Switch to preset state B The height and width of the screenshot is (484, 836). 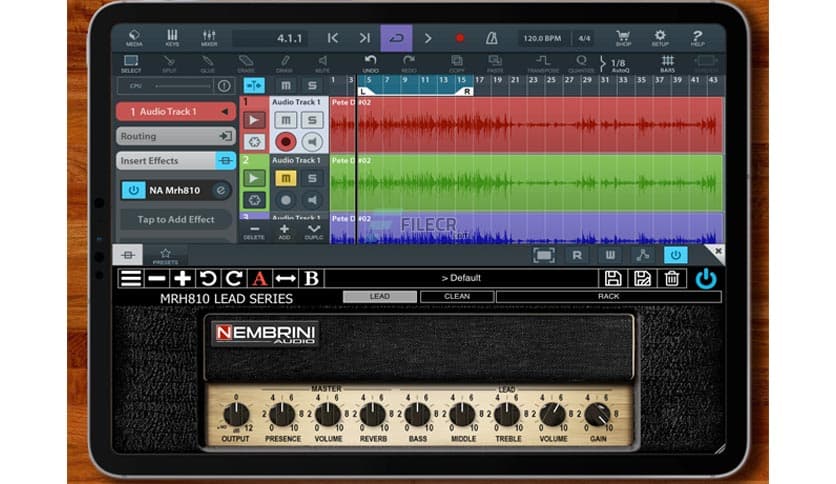[x=311, y=278]
